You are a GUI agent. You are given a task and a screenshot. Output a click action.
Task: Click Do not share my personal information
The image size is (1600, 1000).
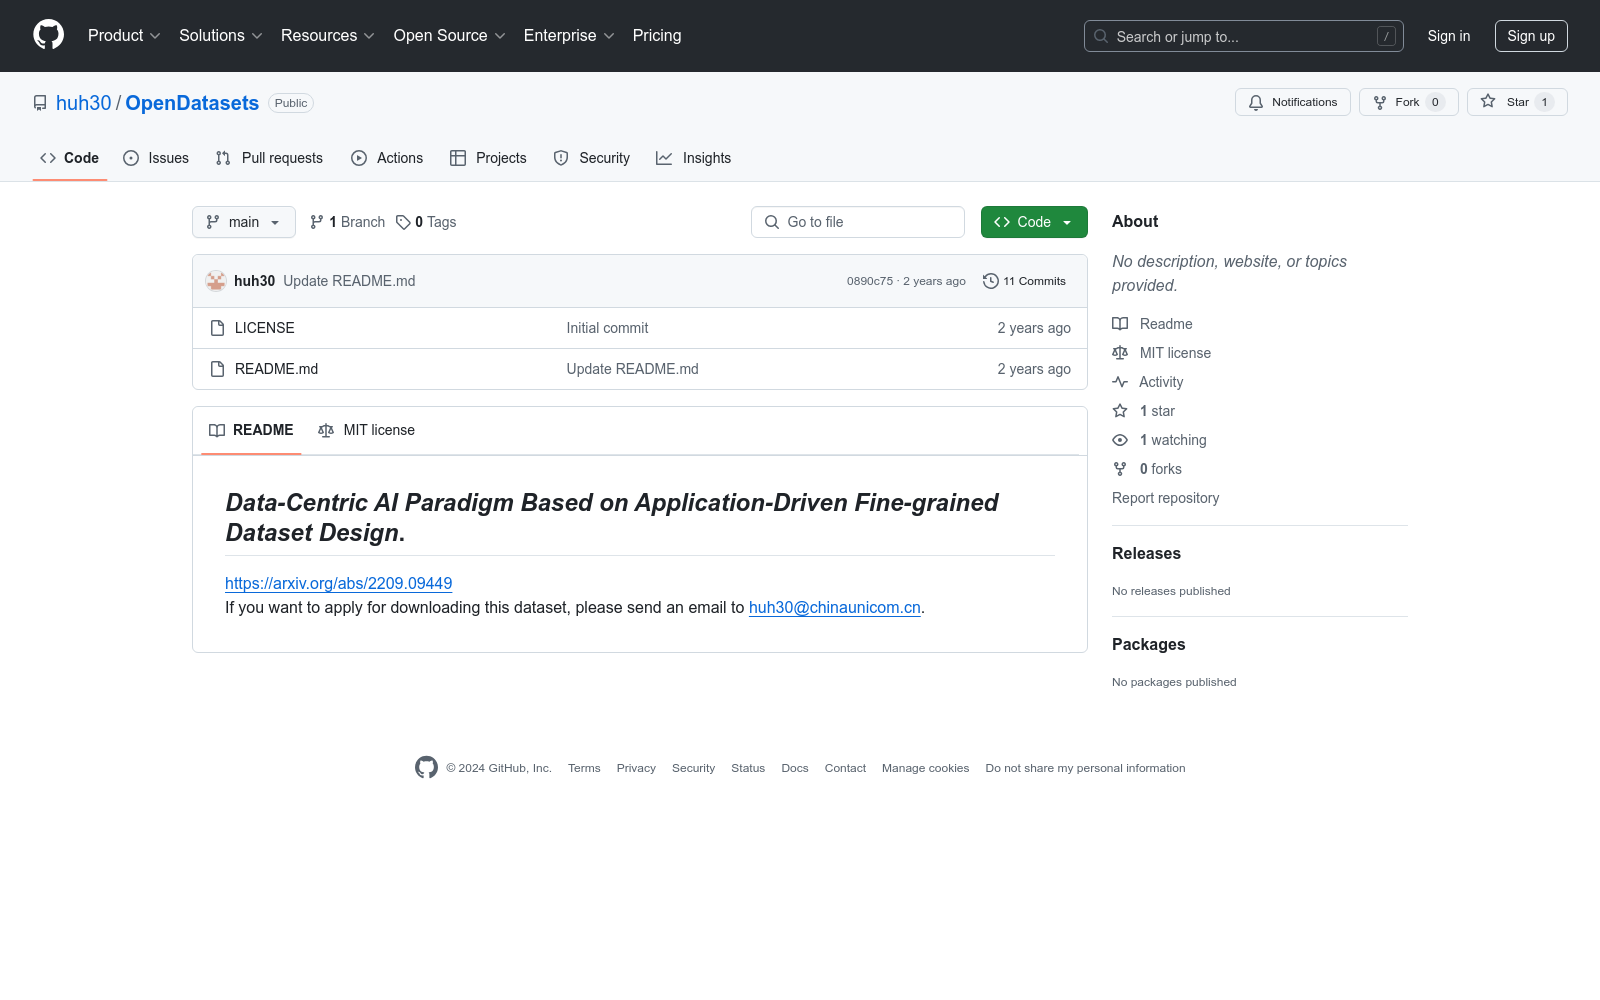[1085, 768]
